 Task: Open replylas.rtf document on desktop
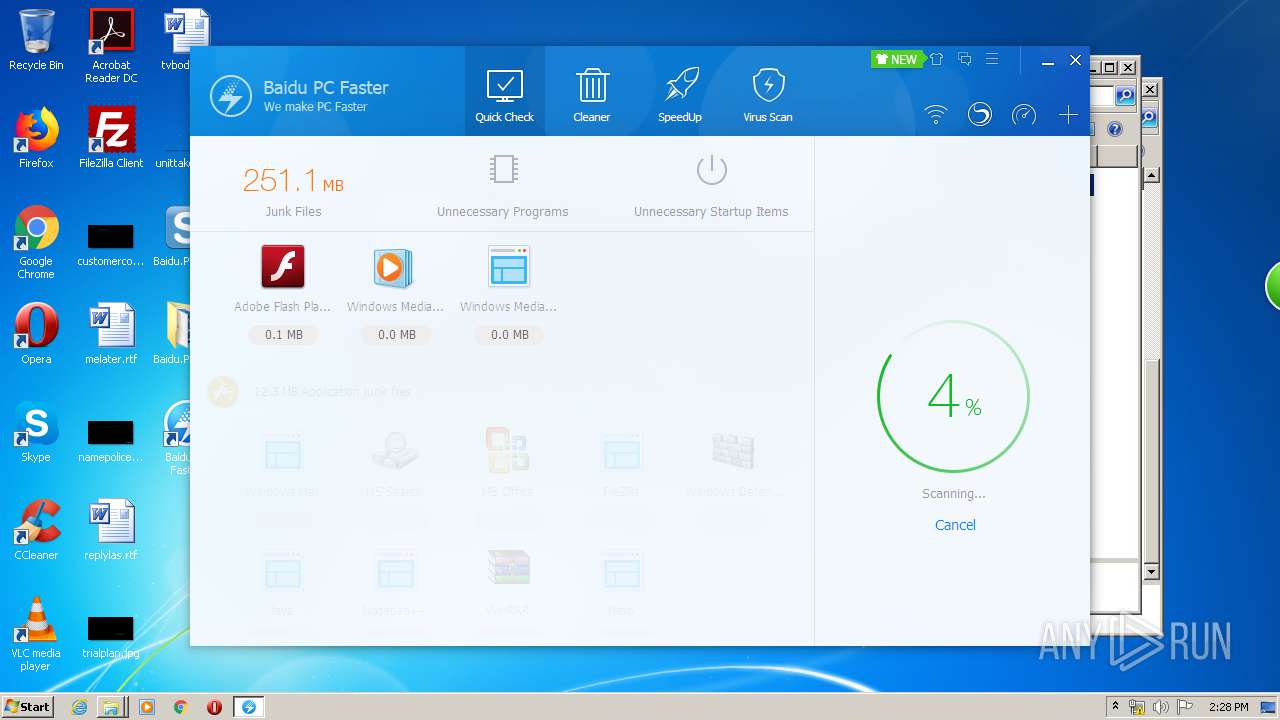[x=111, y=530]
